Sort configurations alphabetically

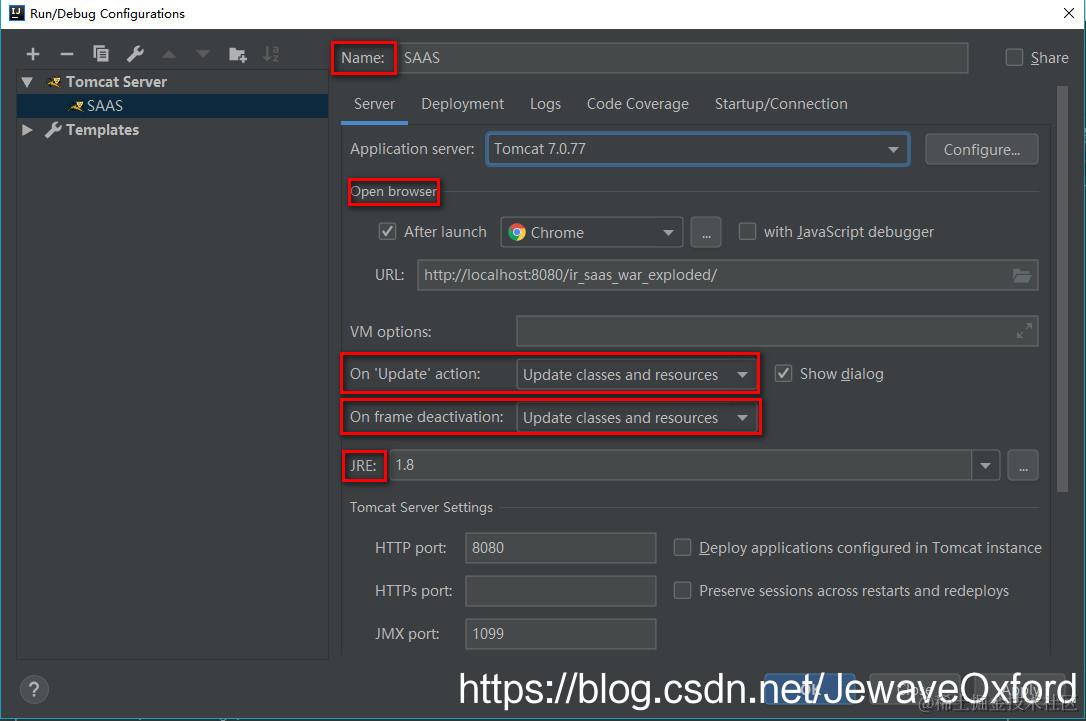(272, 54)
